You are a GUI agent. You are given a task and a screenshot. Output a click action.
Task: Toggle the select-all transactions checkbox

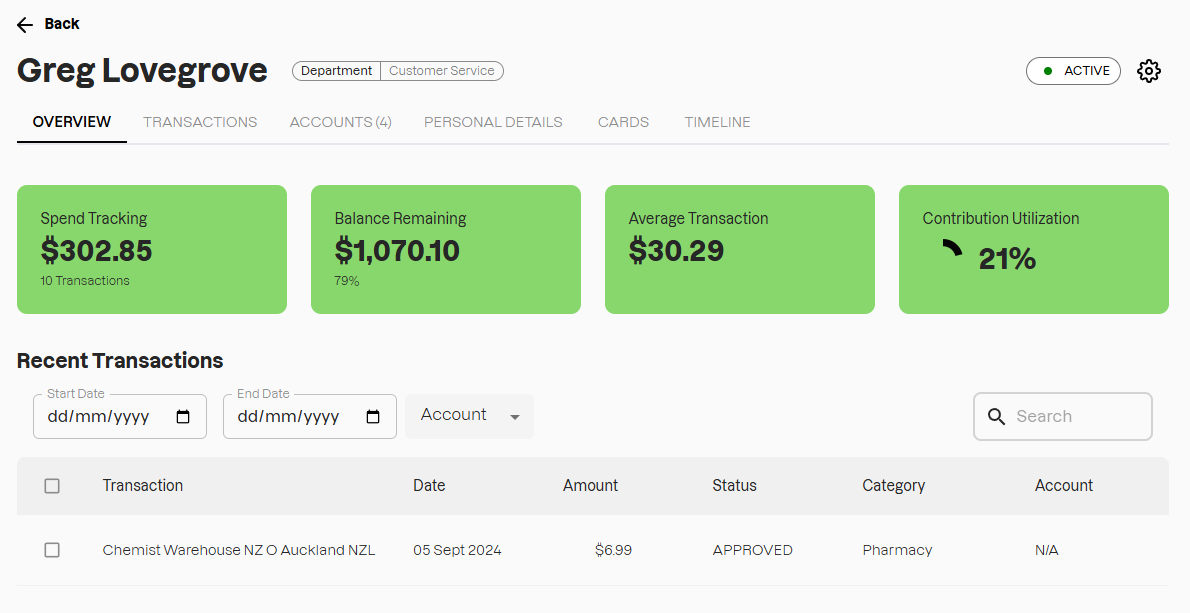[x=52, y=486]
